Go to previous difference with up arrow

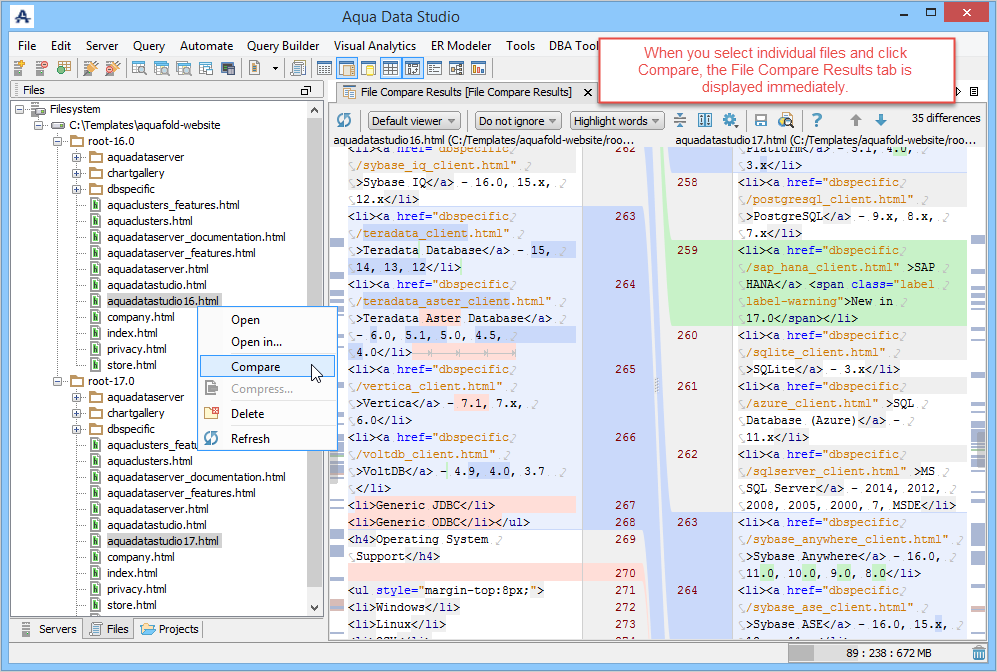[x=856, y=120]
